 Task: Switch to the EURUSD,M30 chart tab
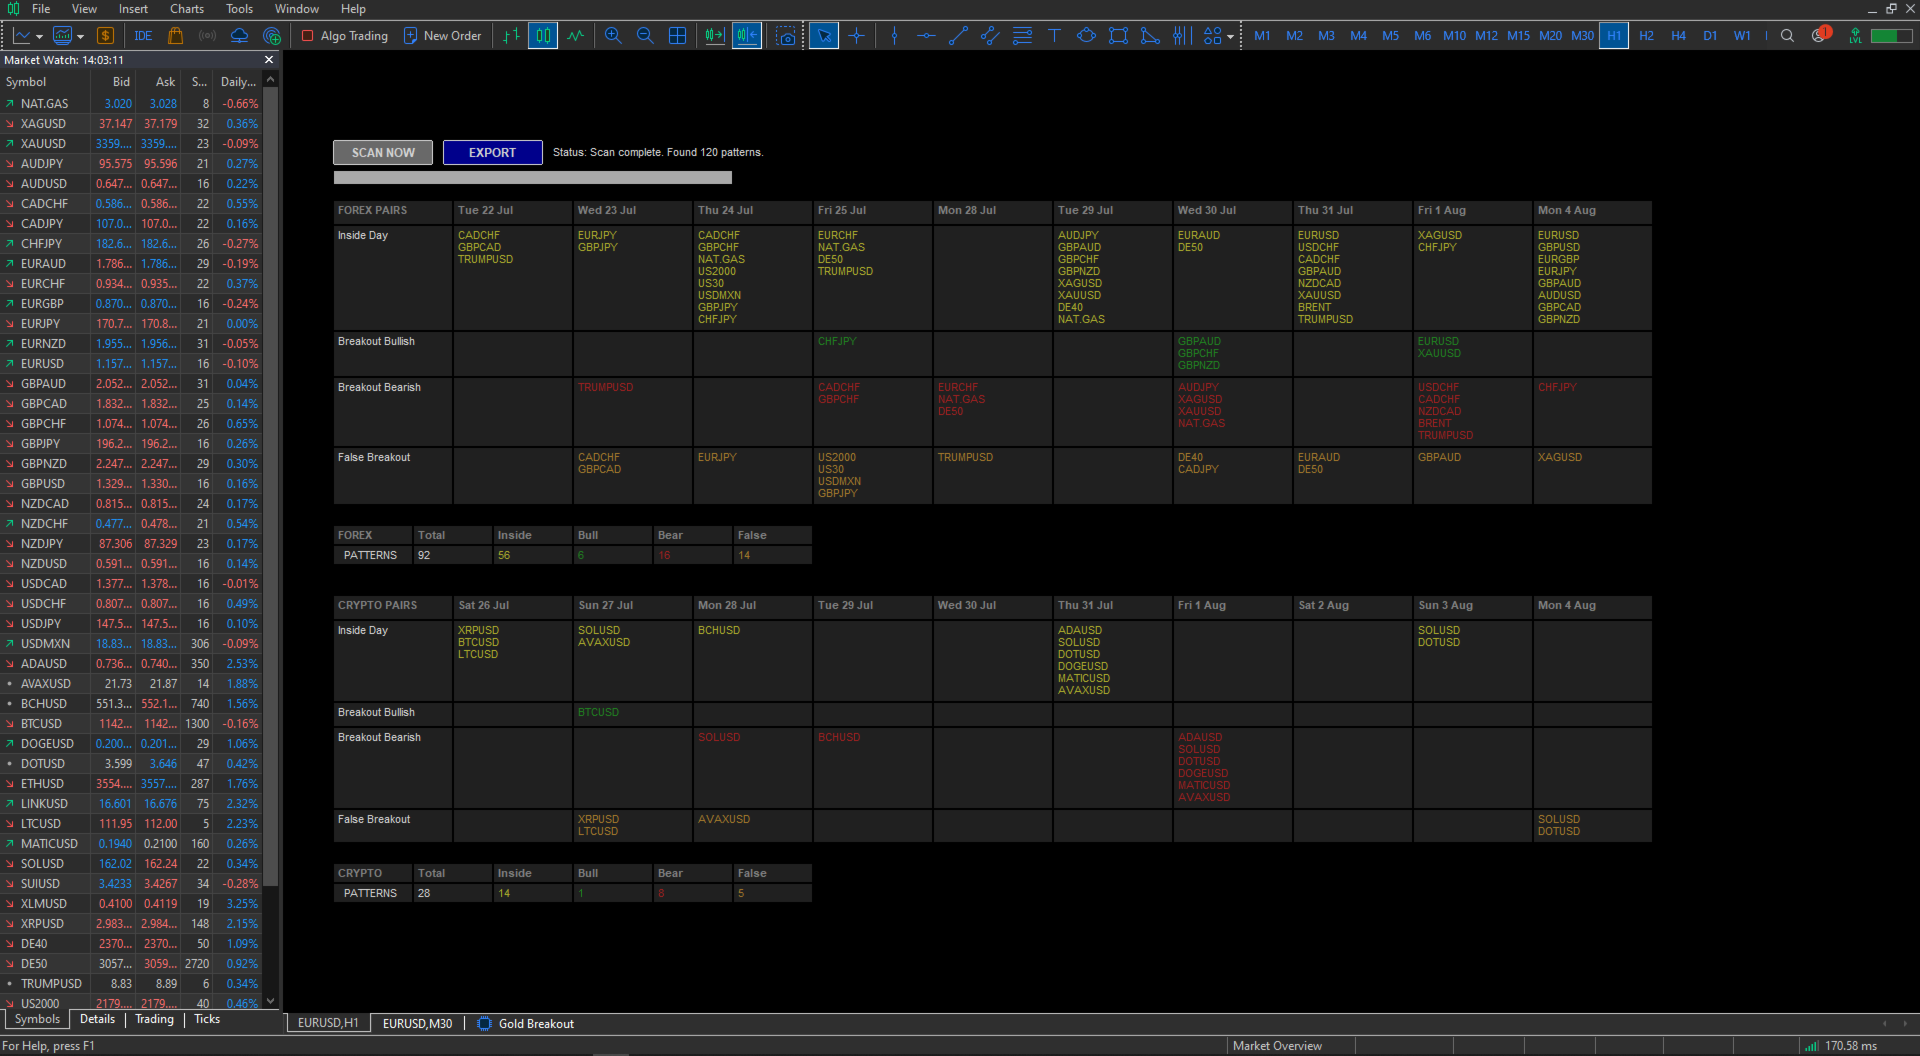pyautogui.click(x=417, y=1024)
